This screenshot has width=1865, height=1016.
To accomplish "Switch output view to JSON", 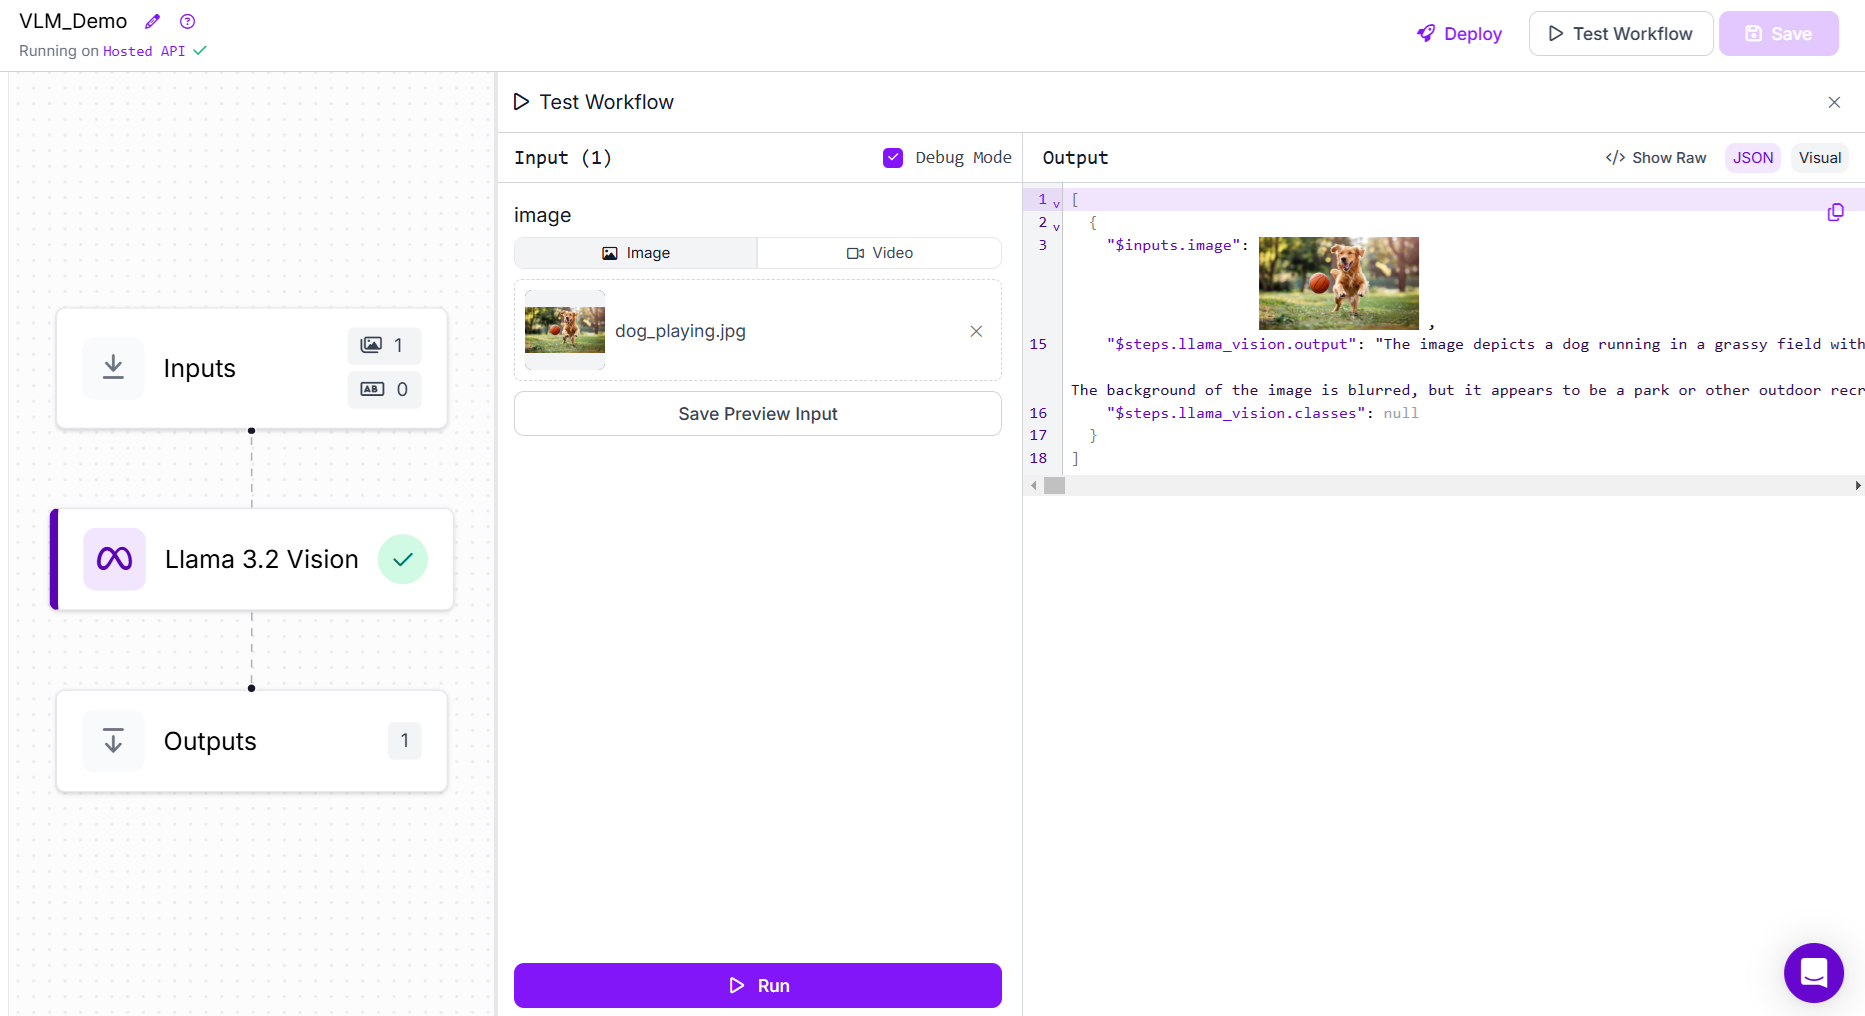I will click(1752, 158).
